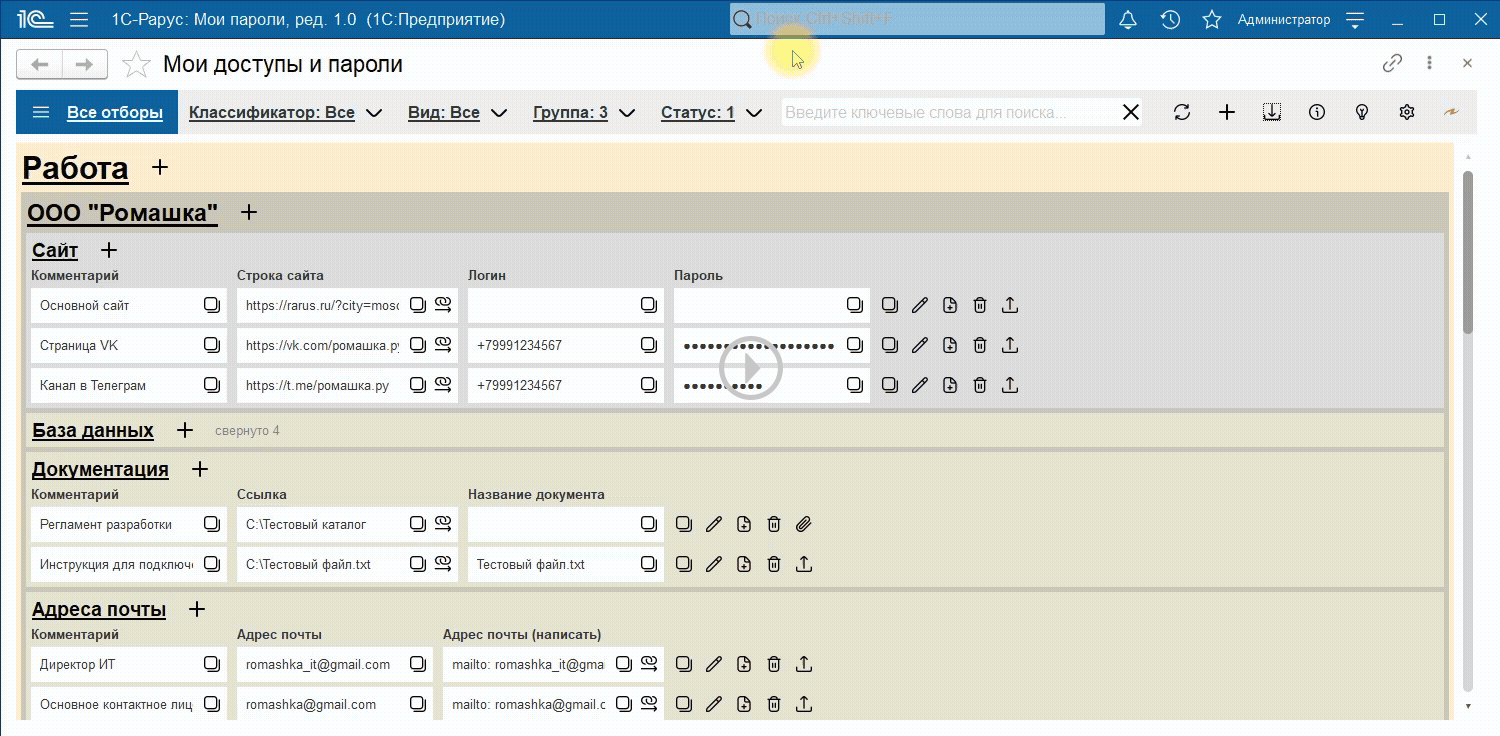Copy link to this form icon
The width and height of the screenshot is (1500, 736).
click(1392, 63)
